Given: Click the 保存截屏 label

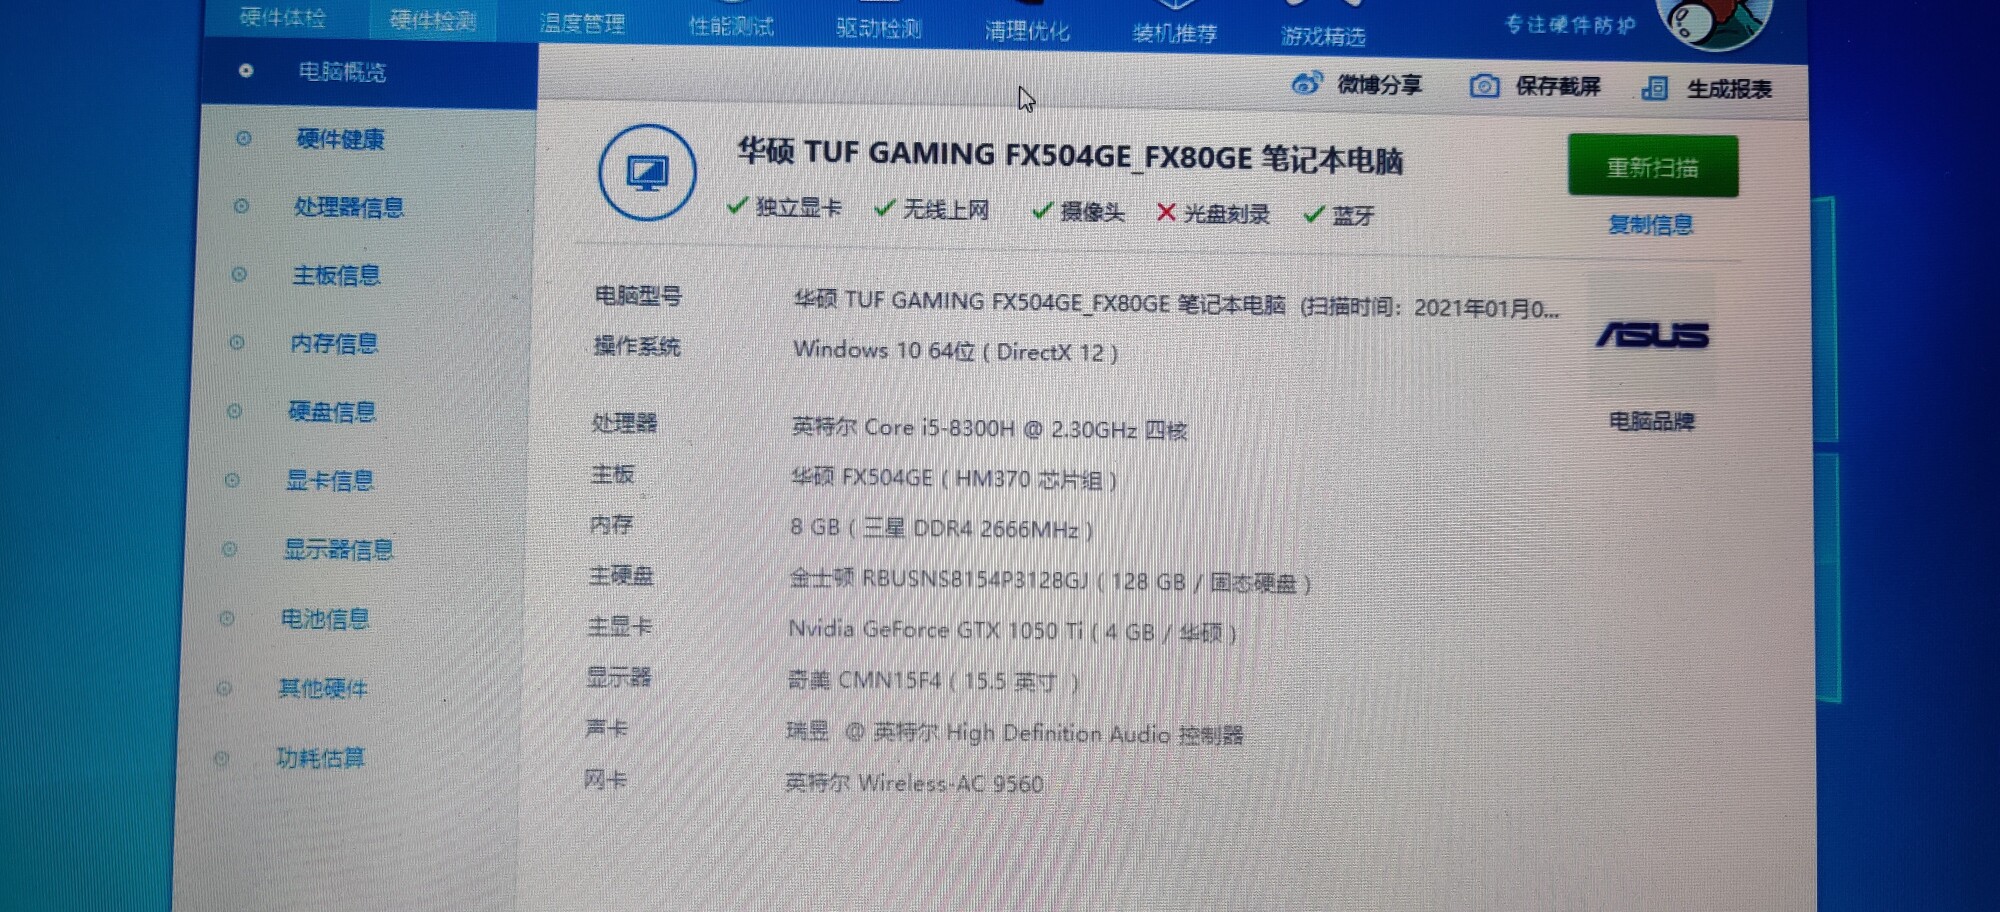Looking at the screenshot, I should coord(1558,87).
